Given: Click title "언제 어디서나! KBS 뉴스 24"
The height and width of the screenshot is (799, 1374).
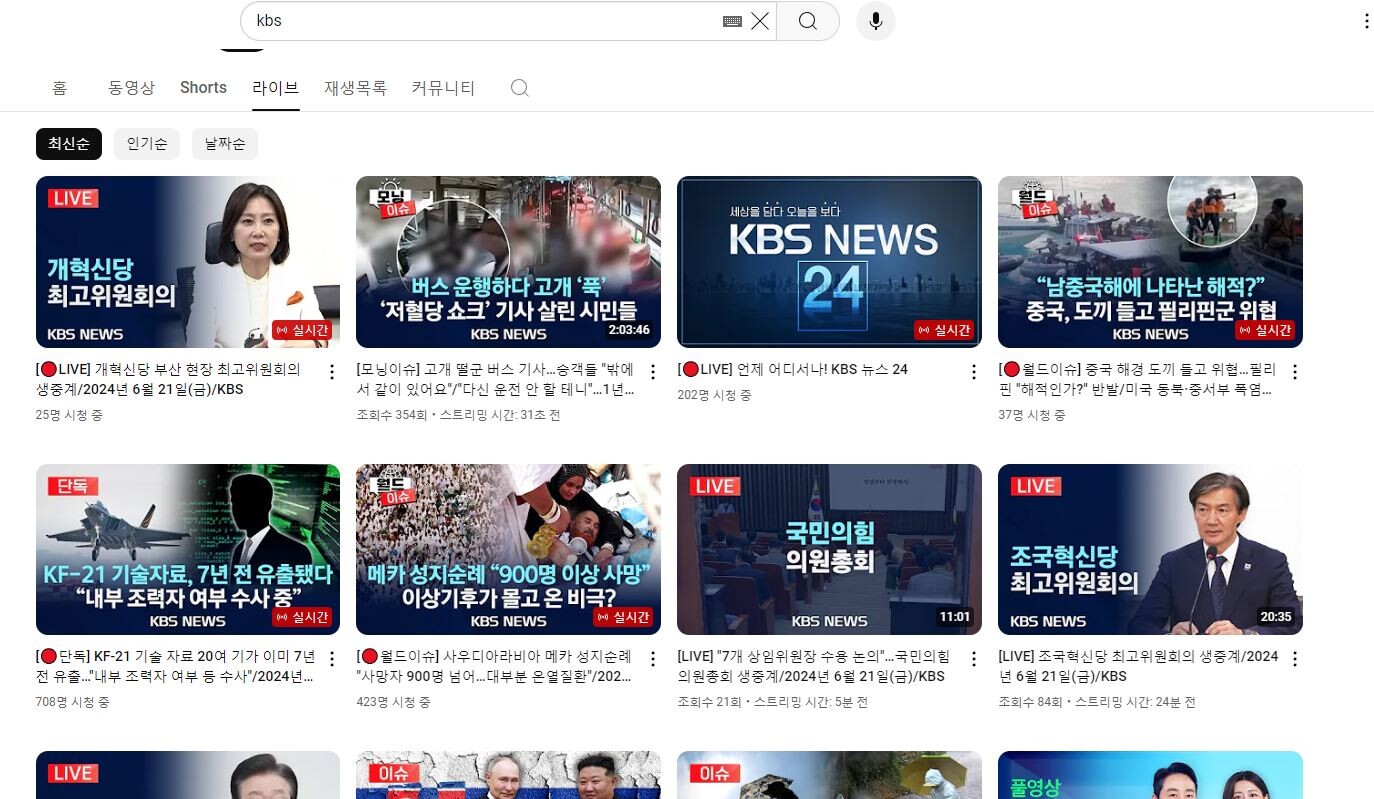Looking at the screenshot, I should point(793,369).
